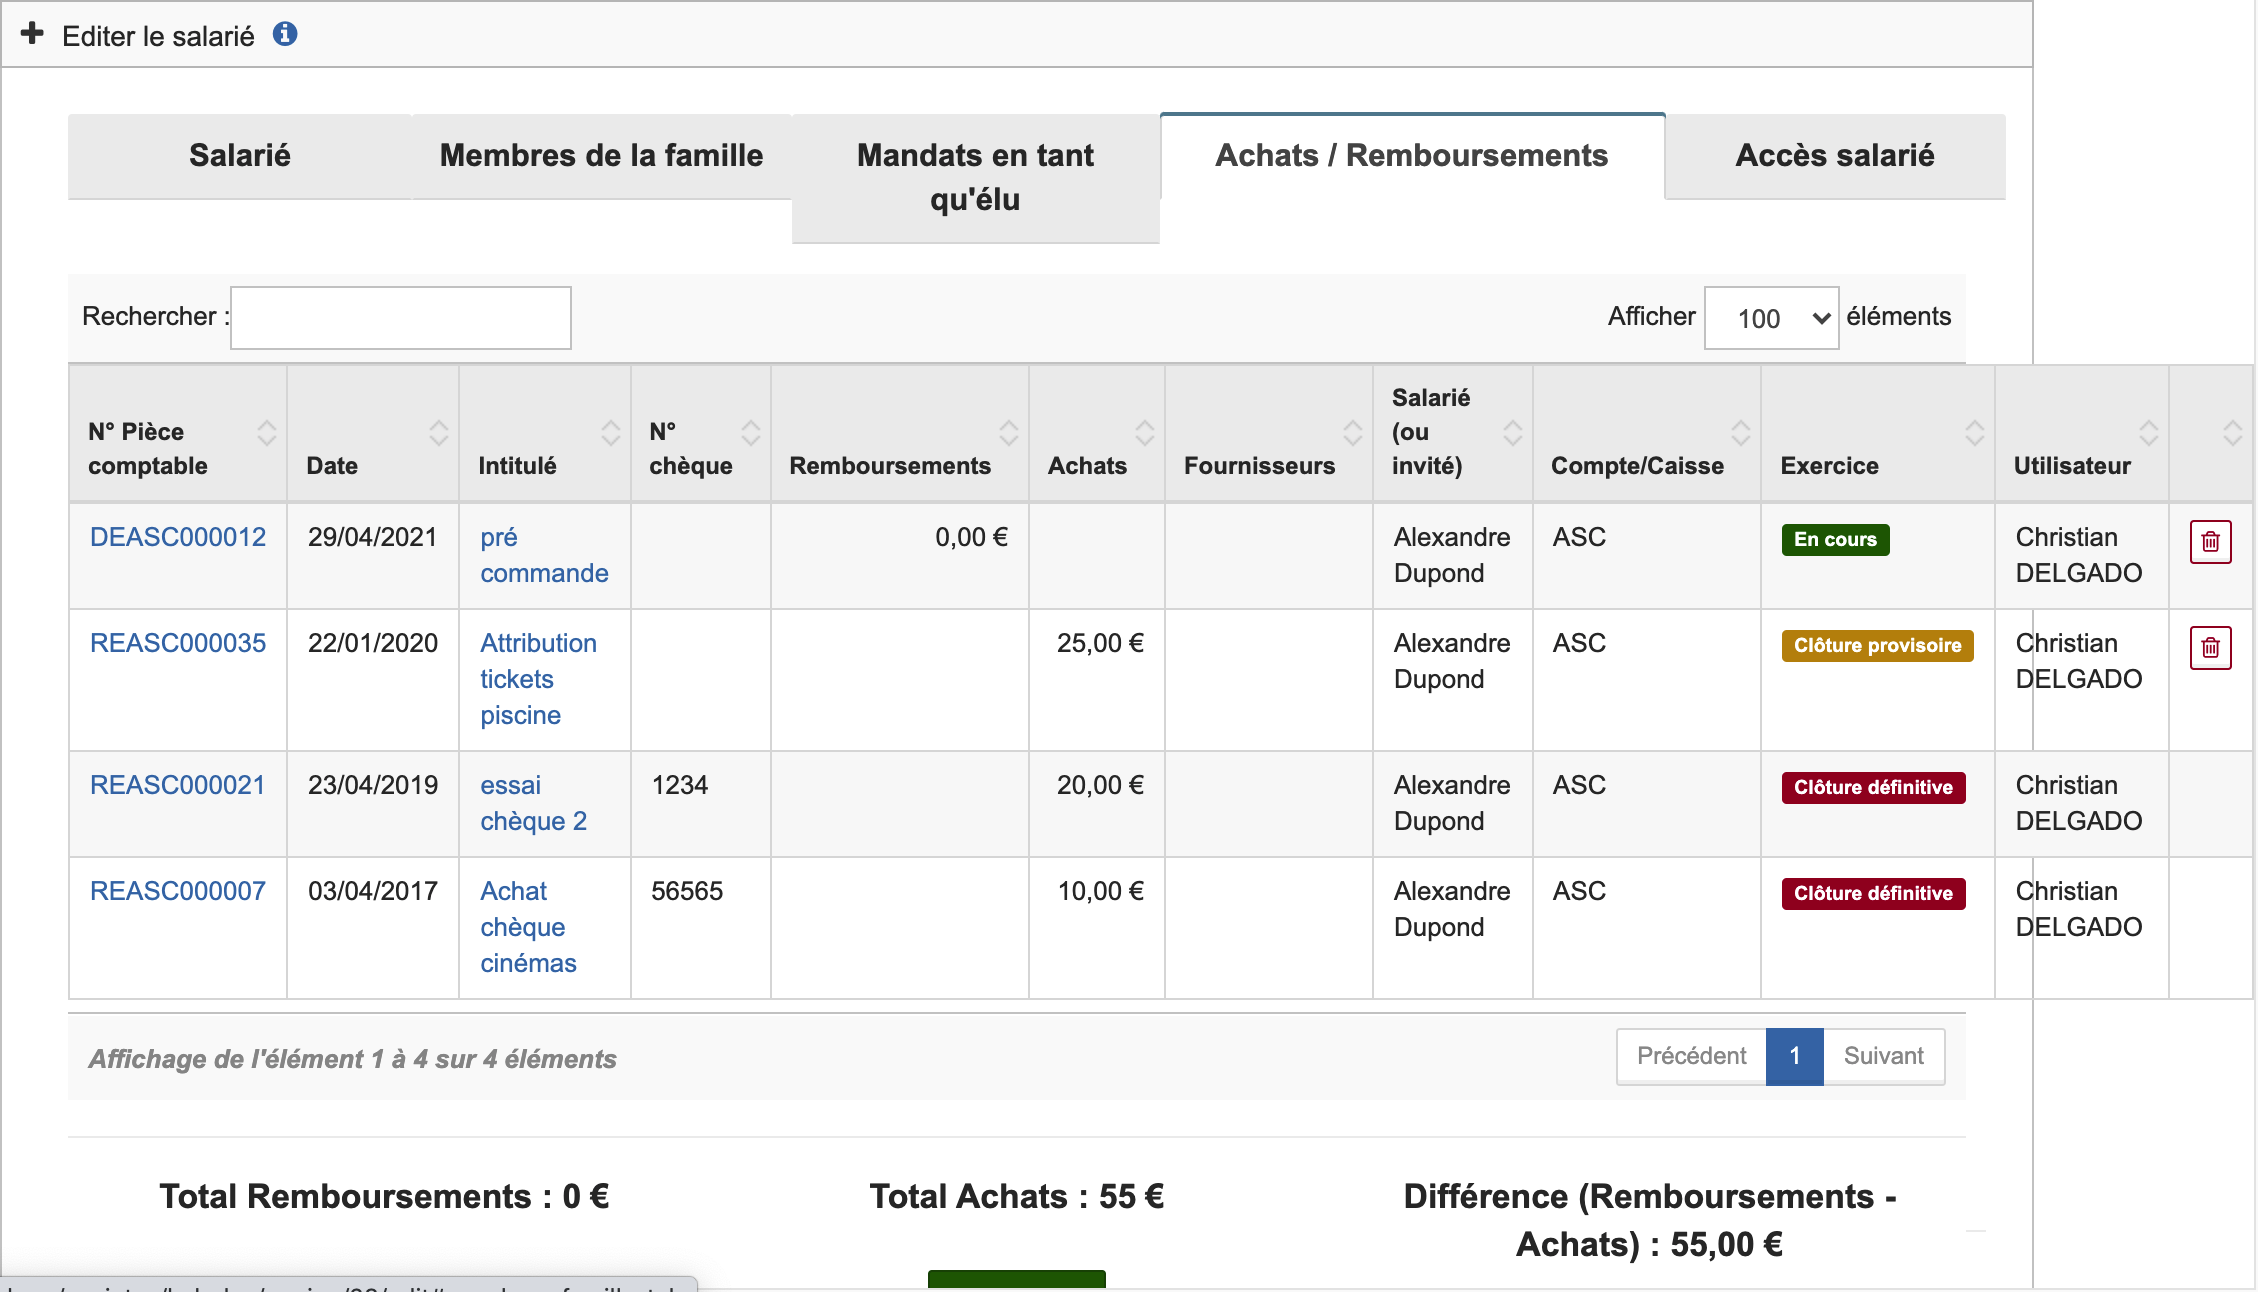Go to the Suivant page
The height and width of the screenshot is (1292, 2258).
(1883, 1056)
